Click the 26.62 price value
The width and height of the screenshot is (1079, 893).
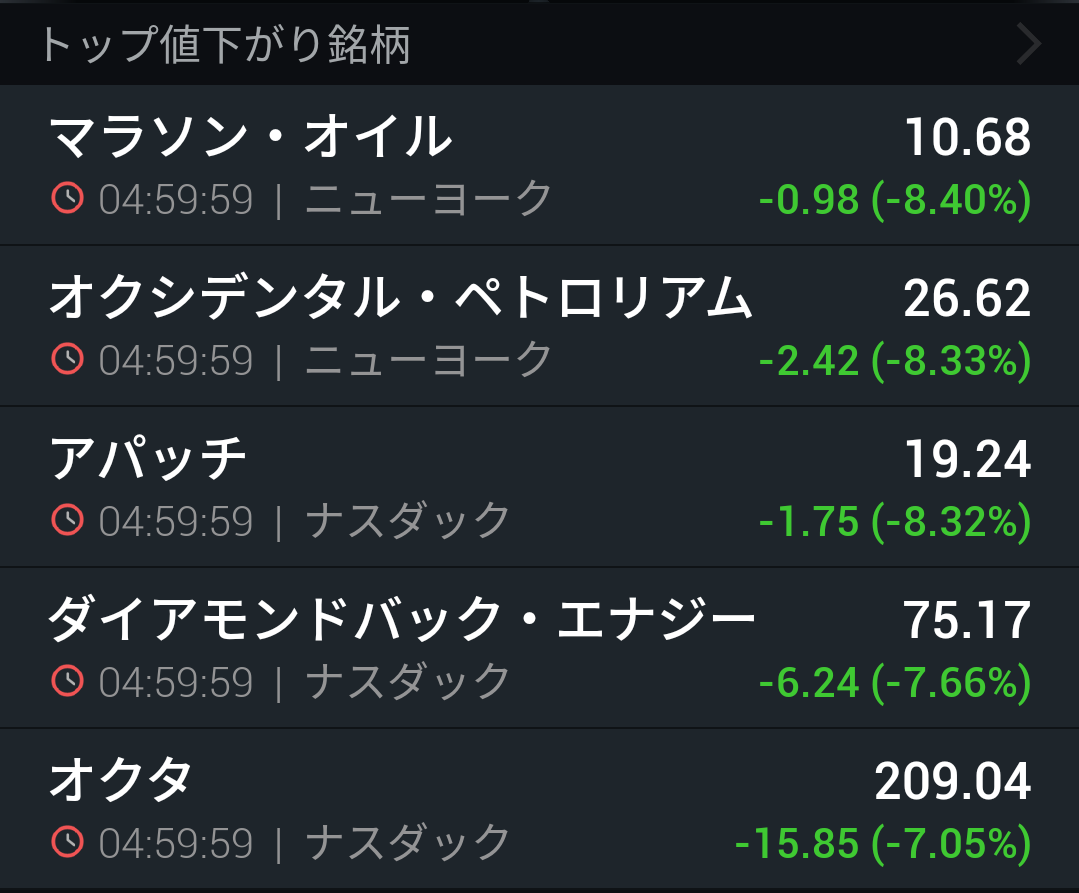pyautogui.click(x=967, y=298)
